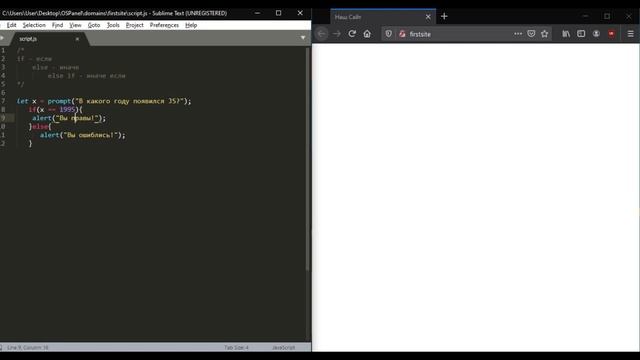Viewport: 640px width, 360px height.
Task: Click the Firefox forward arrow
Action: click(x=337, y=34)
